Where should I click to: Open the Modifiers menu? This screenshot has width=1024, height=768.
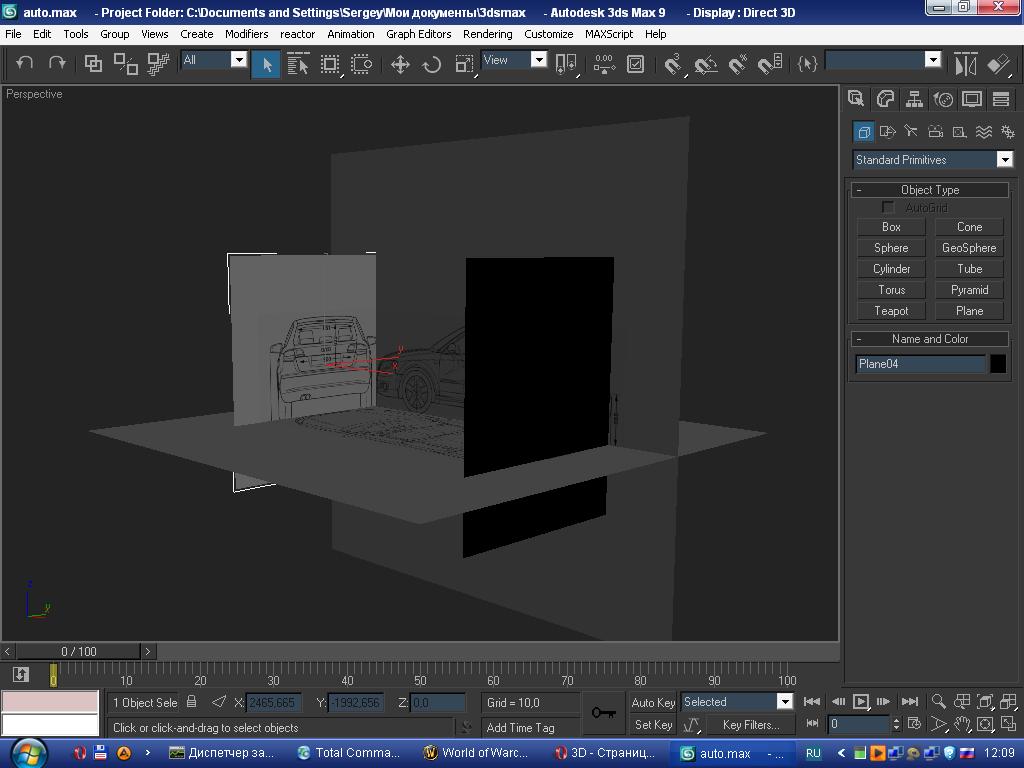pos(246,34)
